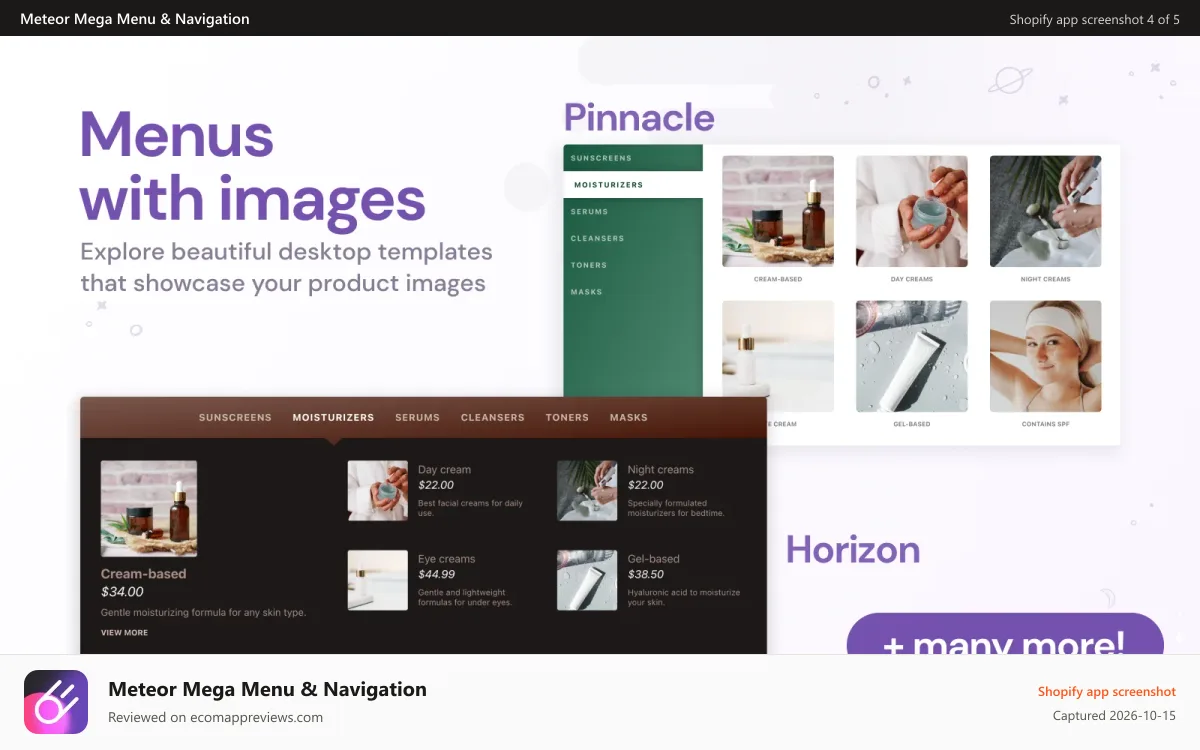The width and height of the screenshot is (1200, 750).
Task: Open Toners tab in Horizon menu bar
Action: (x=567, y=418)
